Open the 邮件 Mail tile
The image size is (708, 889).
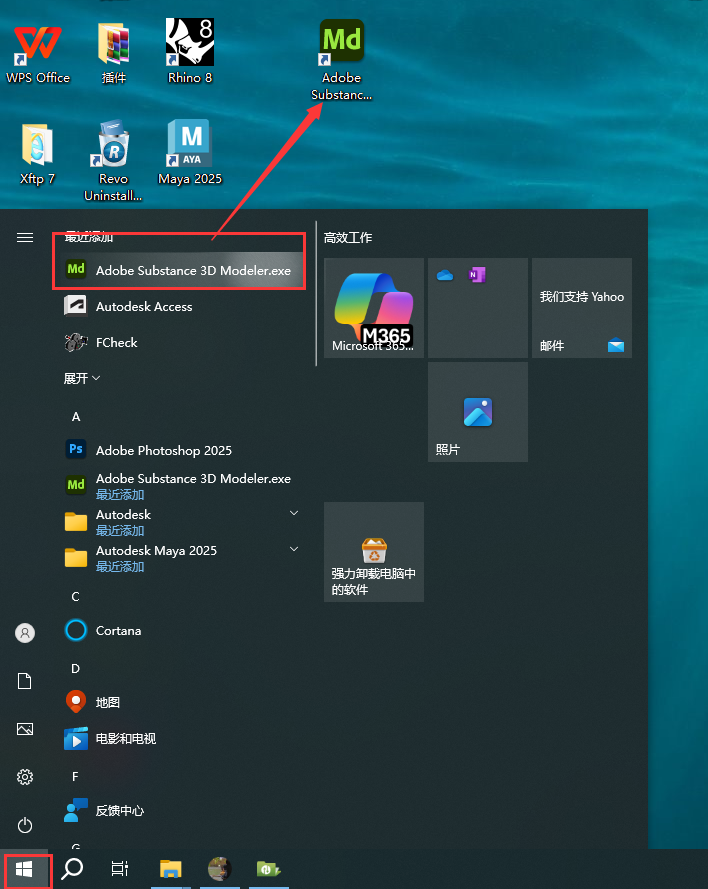(582, 308)
